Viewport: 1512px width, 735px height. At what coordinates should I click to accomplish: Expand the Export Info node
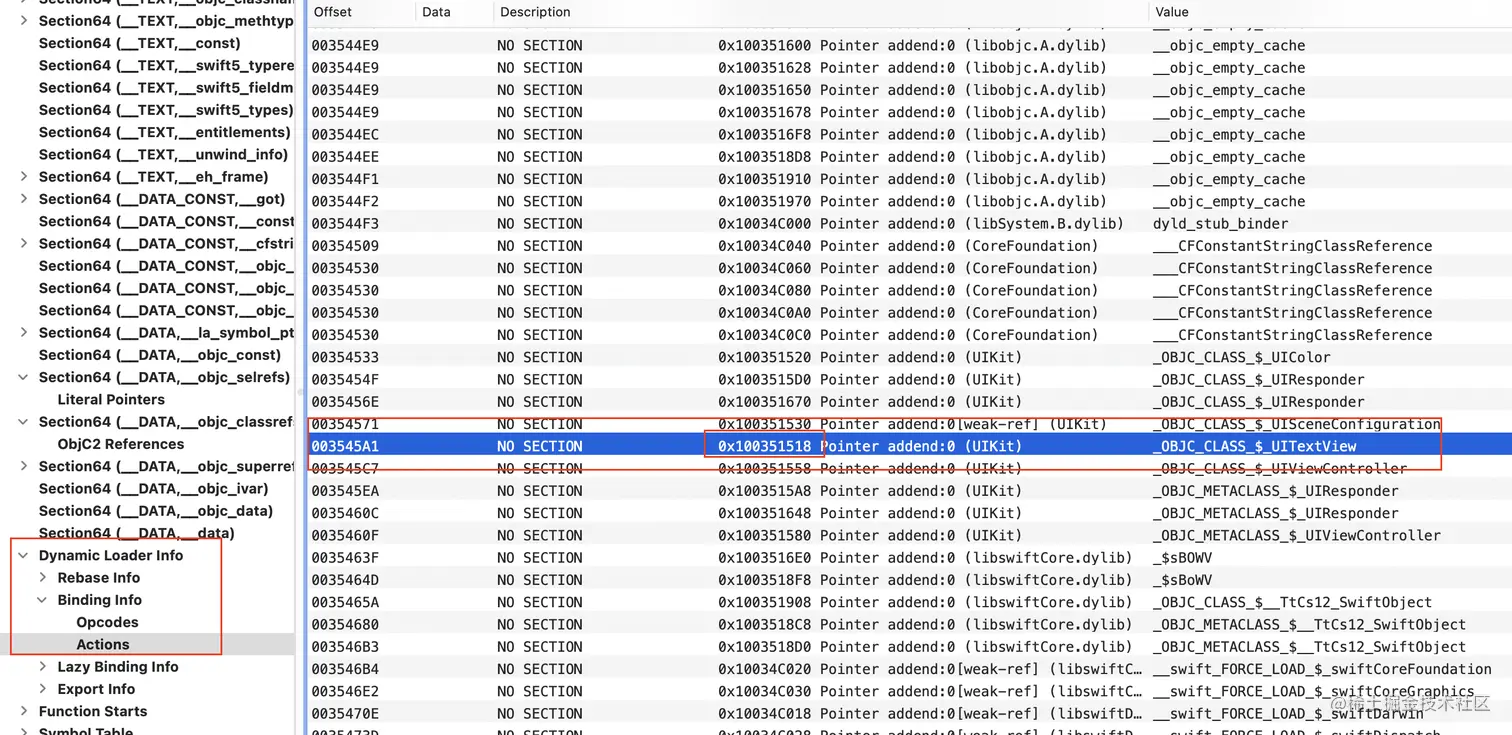(42, 689)
